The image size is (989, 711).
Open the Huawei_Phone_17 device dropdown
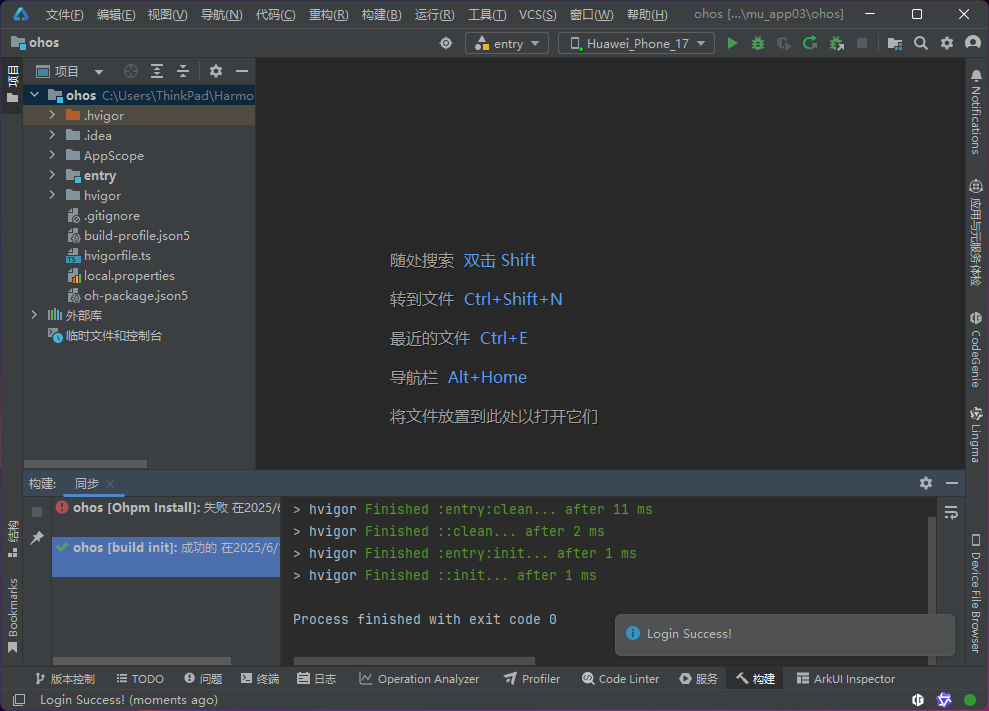[636, 43]
